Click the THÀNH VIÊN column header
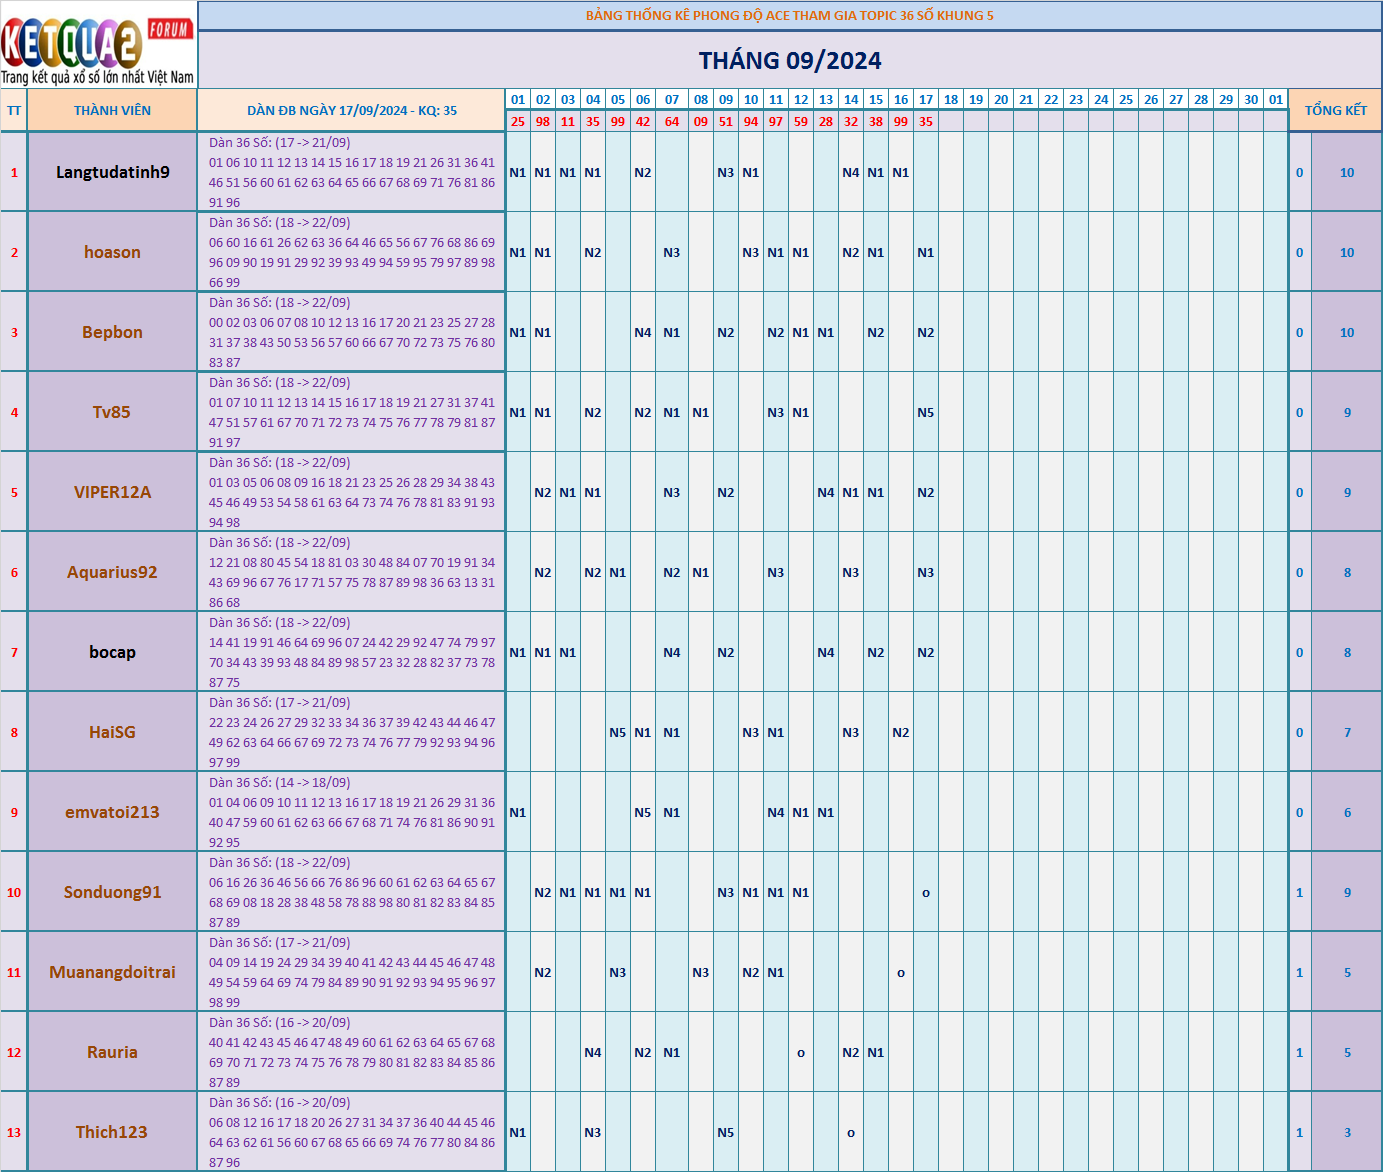This screenshot has height=1172, width=1383. point(112,111)
